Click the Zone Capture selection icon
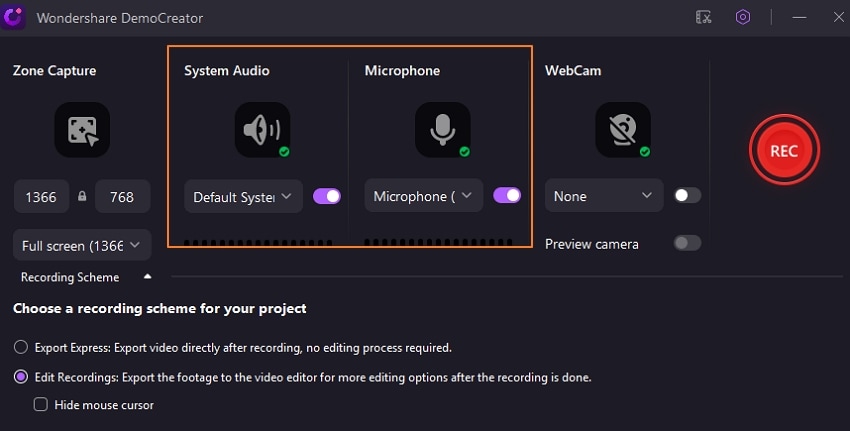The height and width of the screenshot is (431, 850). pyautogui.click(x=81, y=130)
